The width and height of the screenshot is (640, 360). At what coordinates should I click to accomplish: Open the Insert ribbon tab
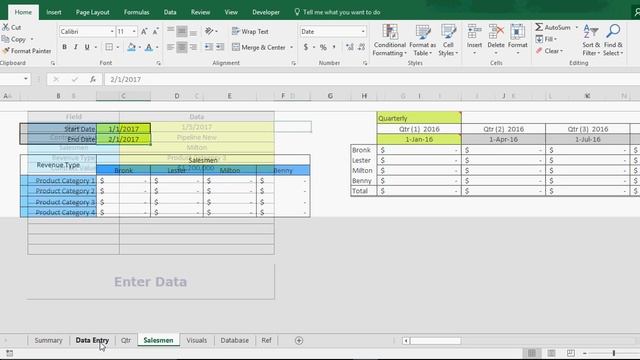pyautogui.click(x=54, y=12)
